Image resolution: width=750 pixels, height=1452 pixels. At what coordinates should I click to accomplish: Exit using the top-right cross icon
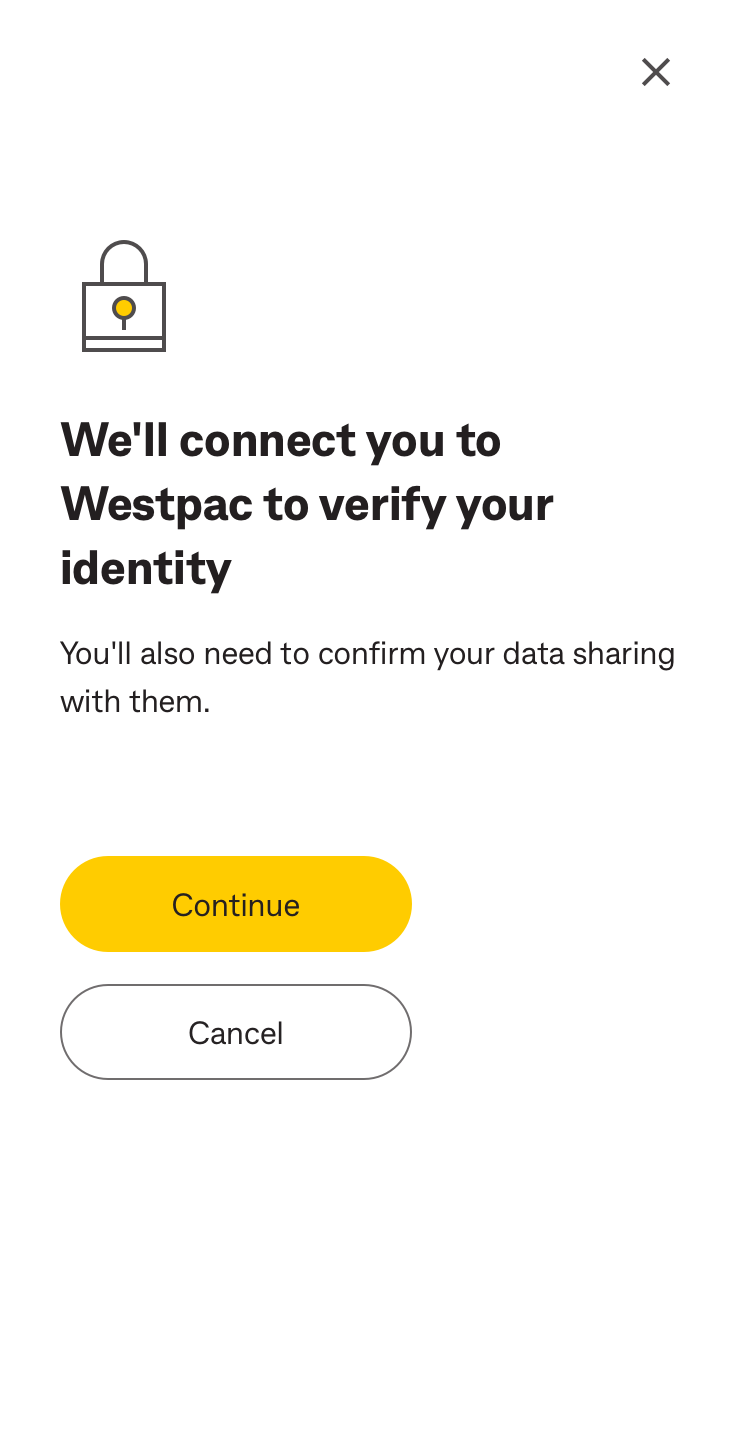[656, 72]
